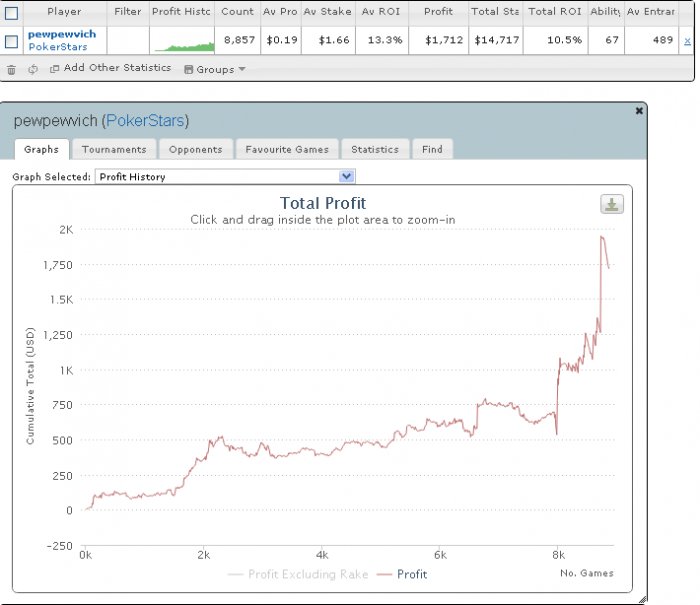
Task: Click the No. Games axis label
Action: 587,573
